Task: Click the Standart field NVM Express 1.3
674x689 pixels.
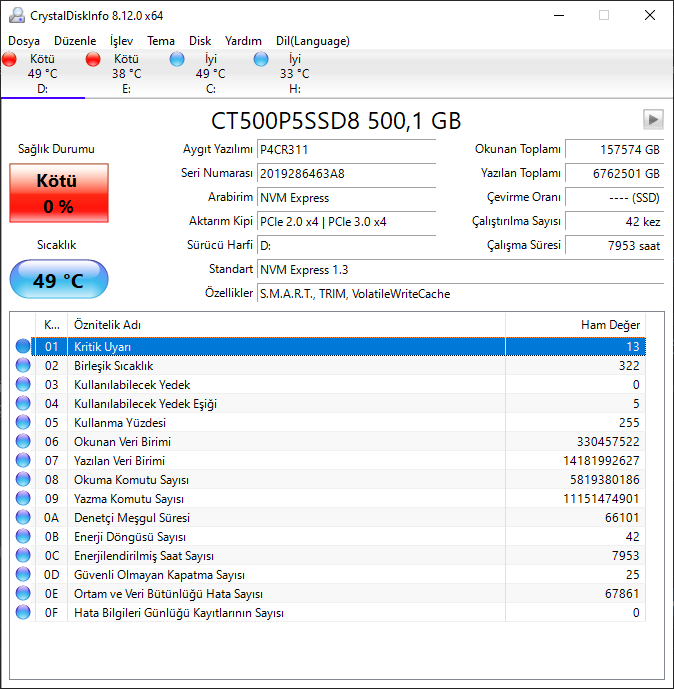Action: [x=460, y=269]
